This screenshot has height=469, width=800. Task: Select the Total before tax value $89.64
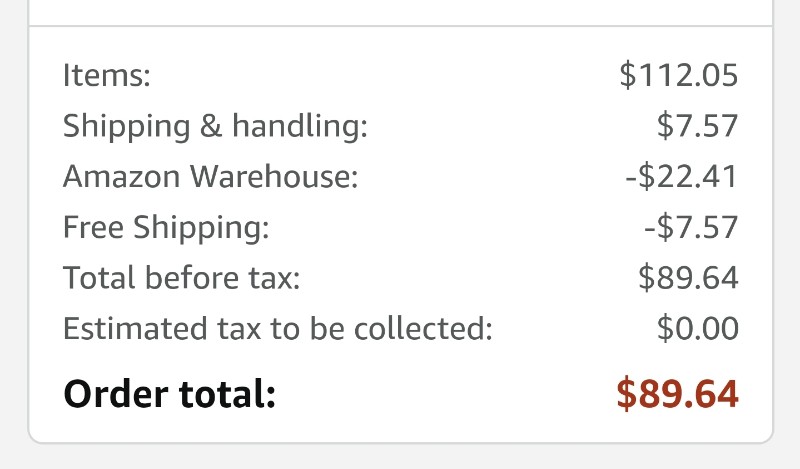[688, 278]
